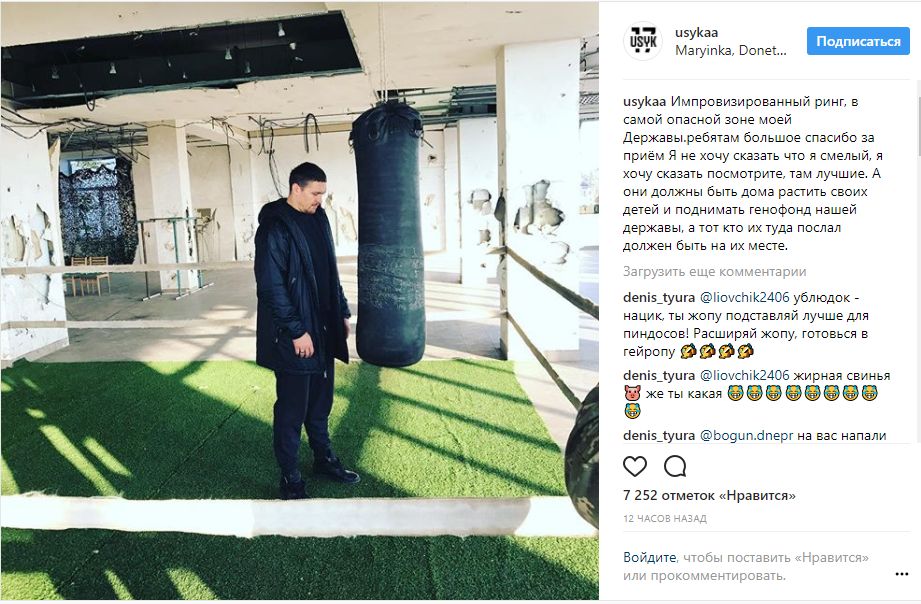Open first denis_tyura commenter profile
921x604 pixels.
[659, 297]
